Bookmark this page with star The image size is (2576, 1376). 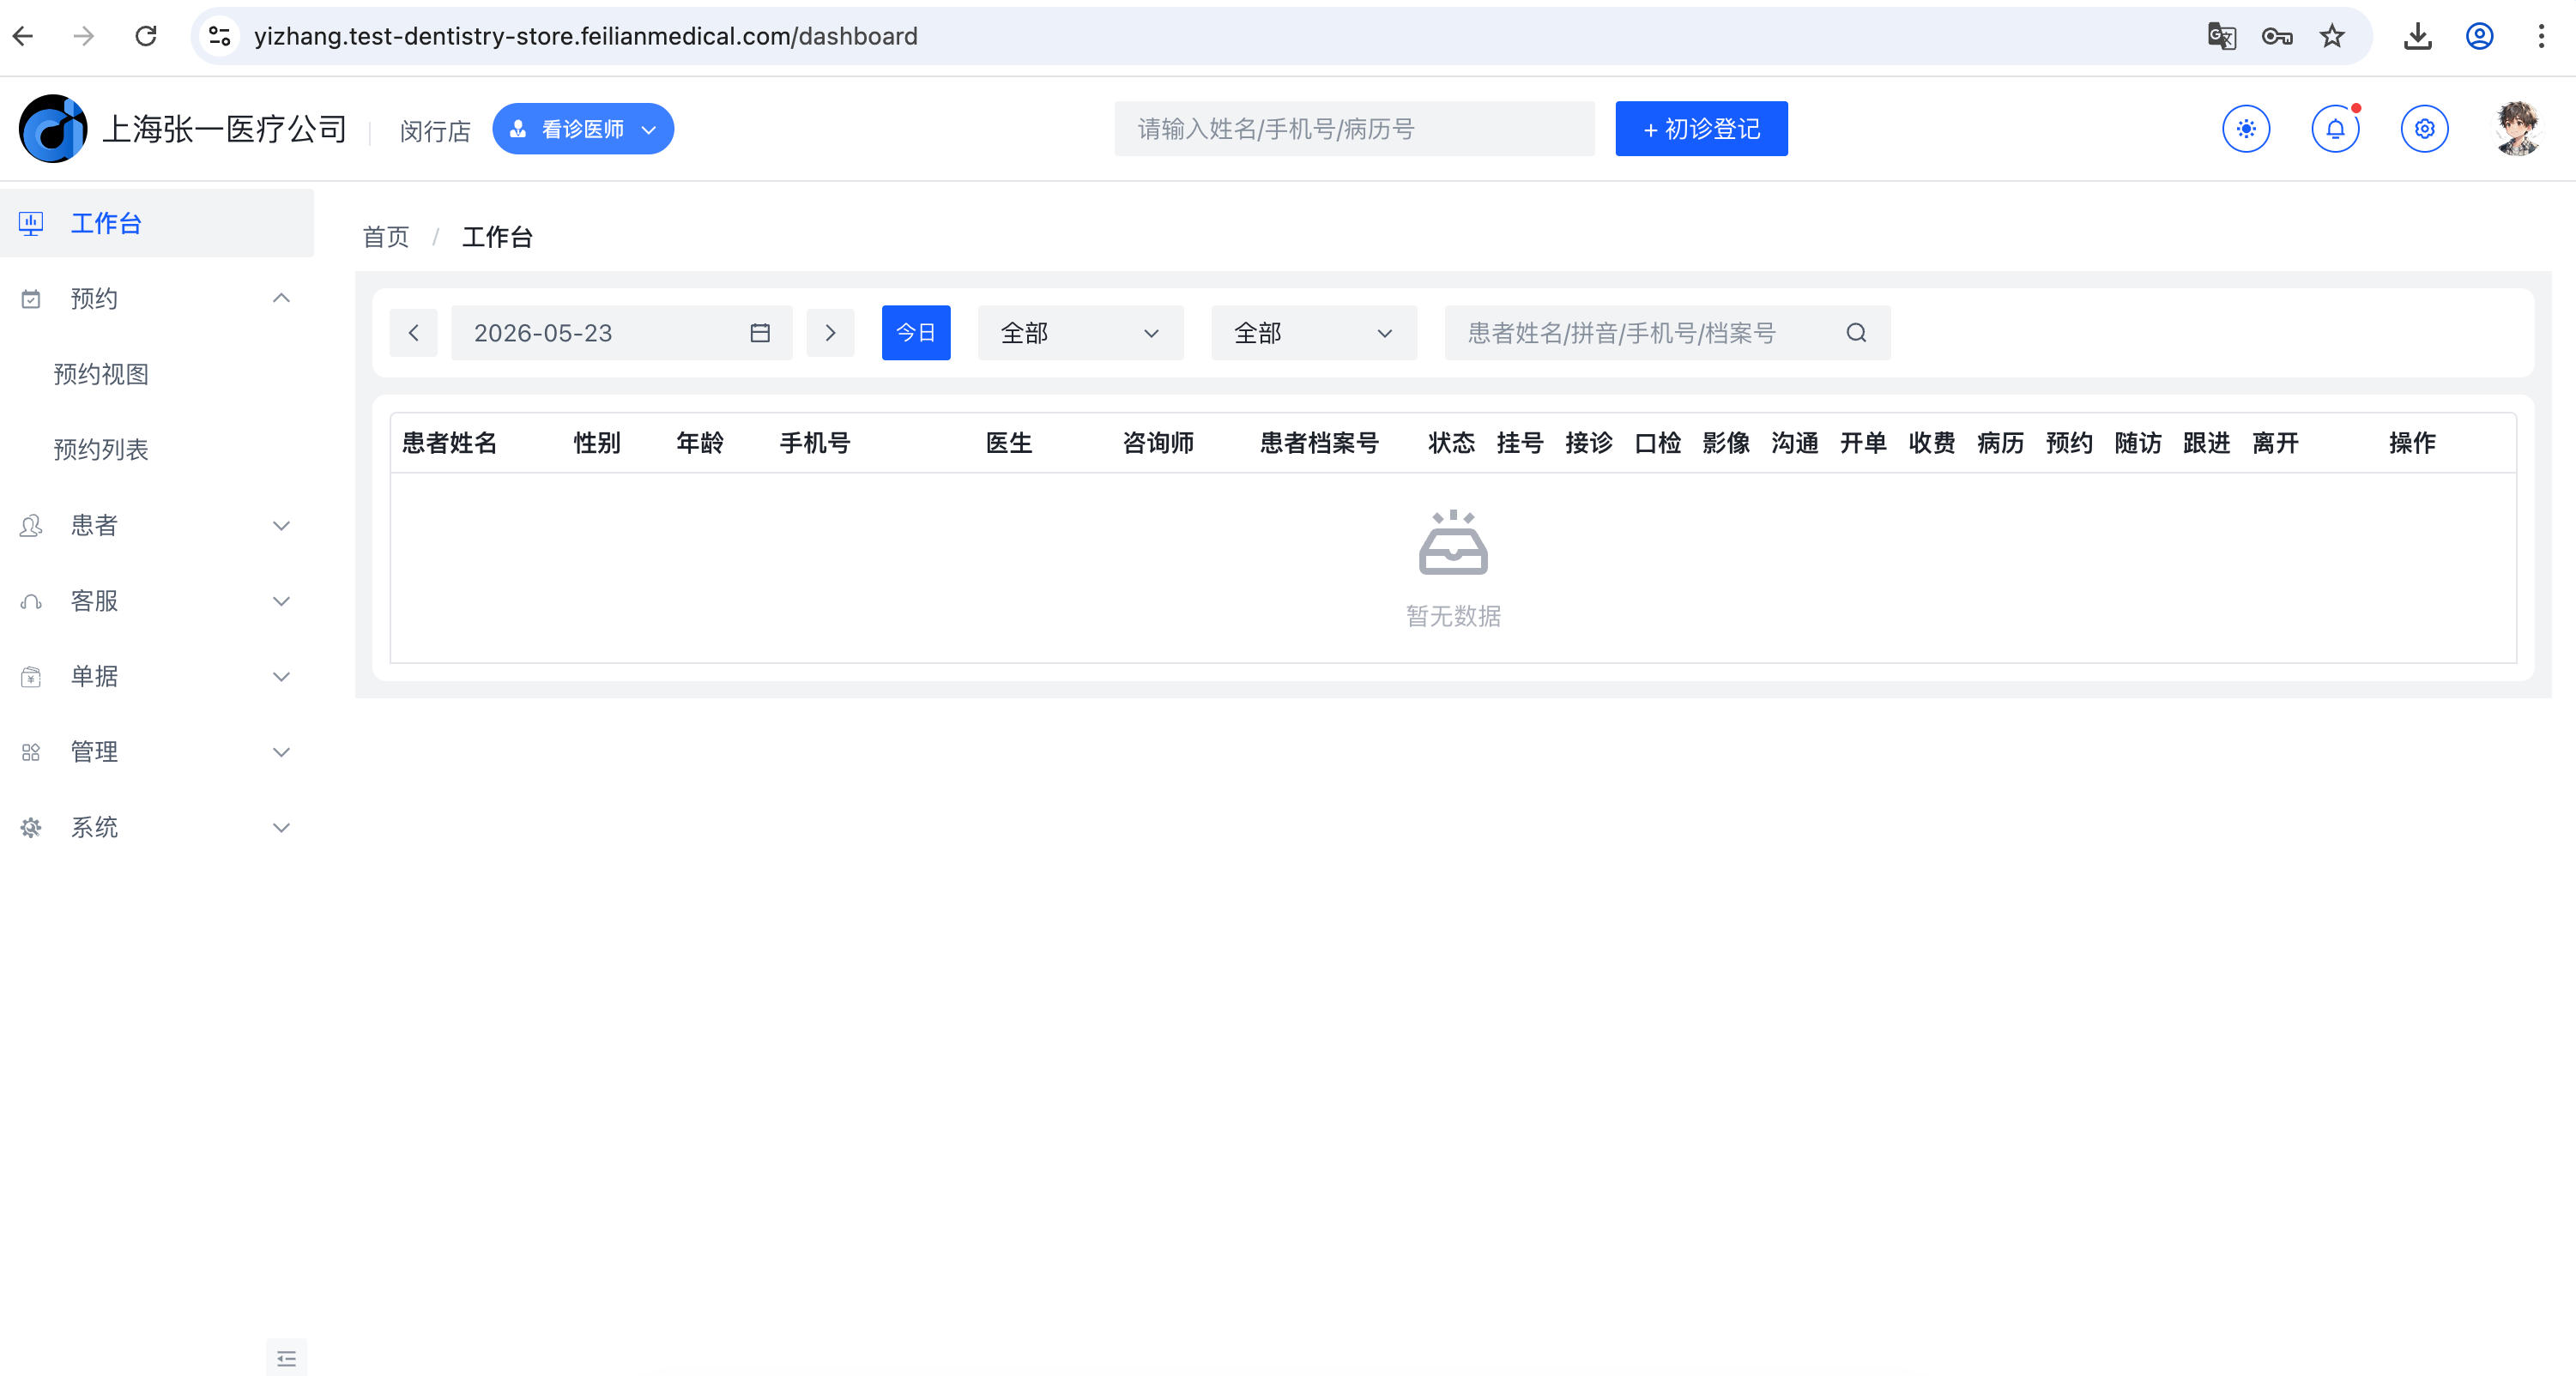click(x=2332, y=36)
